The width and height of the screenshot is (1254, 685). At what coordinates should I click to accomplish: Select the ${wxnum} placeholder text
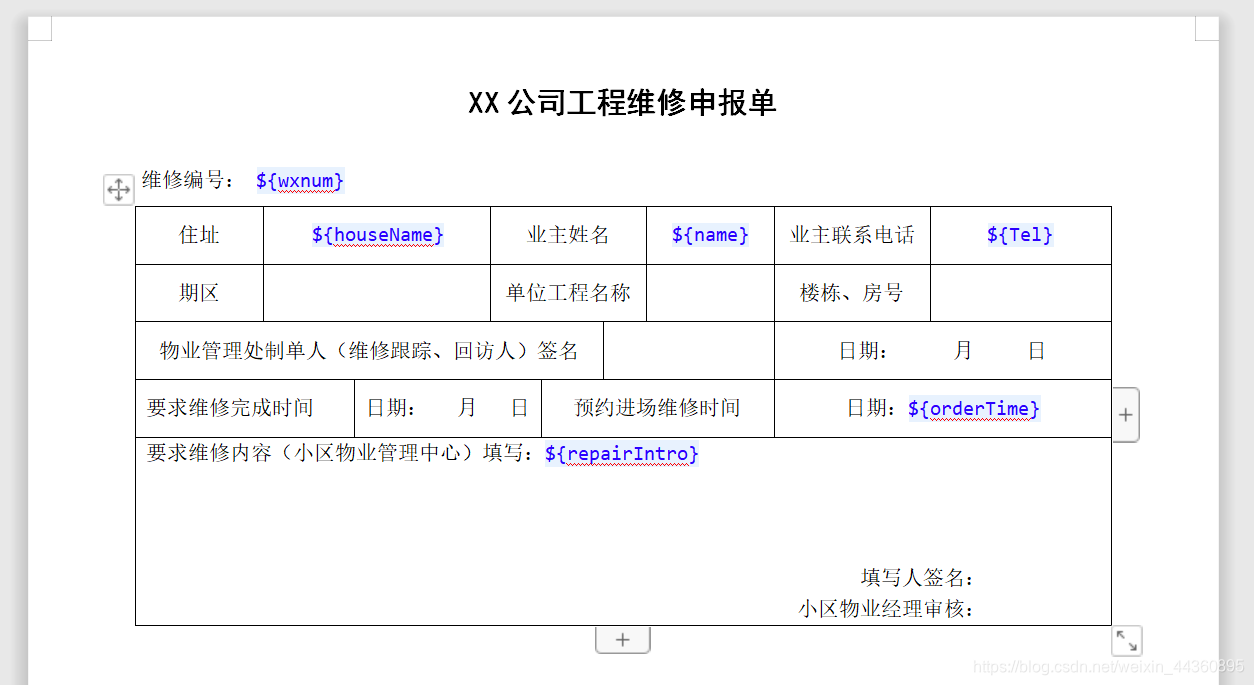click(x=300, y=181)
